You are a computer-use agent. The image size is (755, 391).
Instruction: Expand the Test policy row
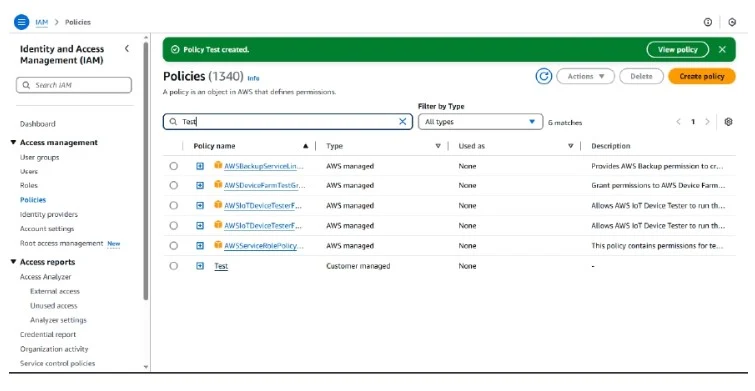point(200,266)
